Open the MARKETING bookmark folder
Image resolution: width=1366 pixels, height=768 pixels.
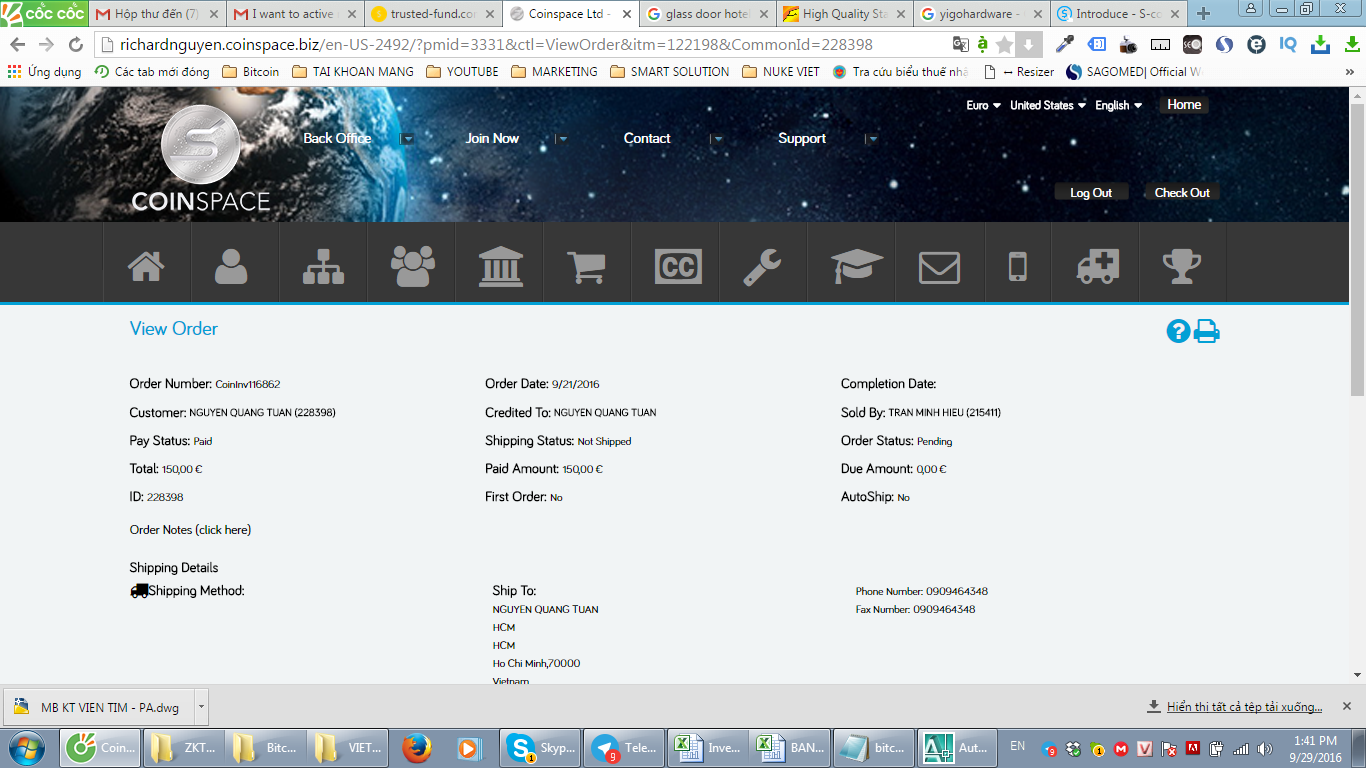coord(554,72)
